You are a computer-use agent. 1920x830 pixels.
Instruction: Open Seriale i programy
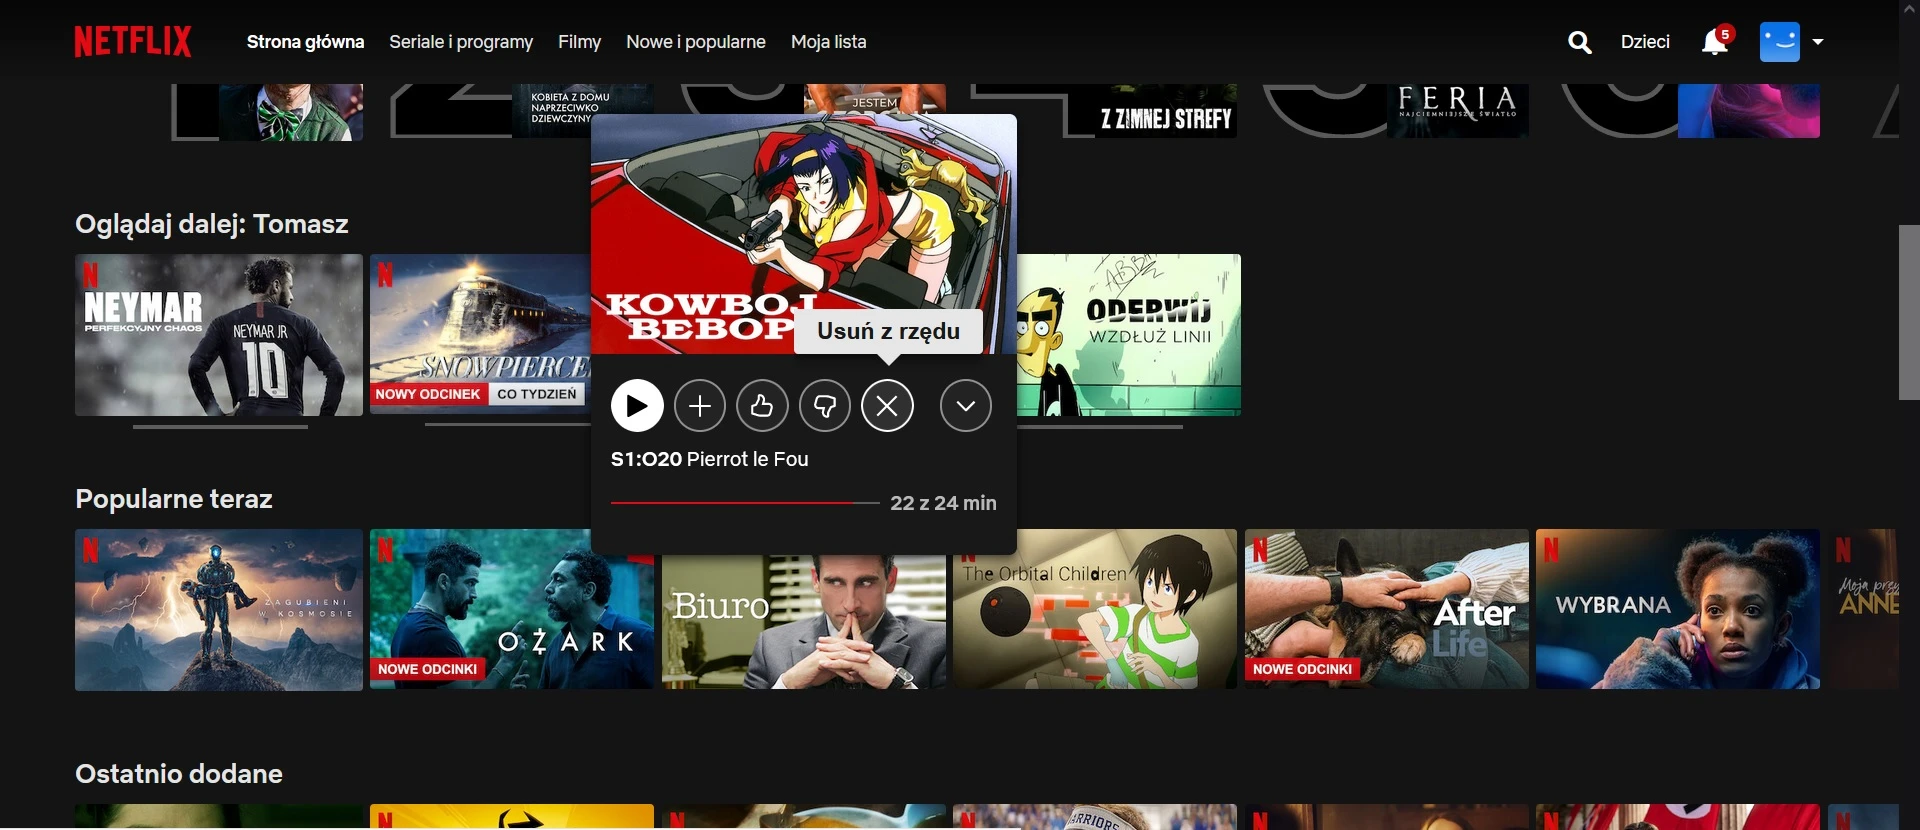pos(461,42)
